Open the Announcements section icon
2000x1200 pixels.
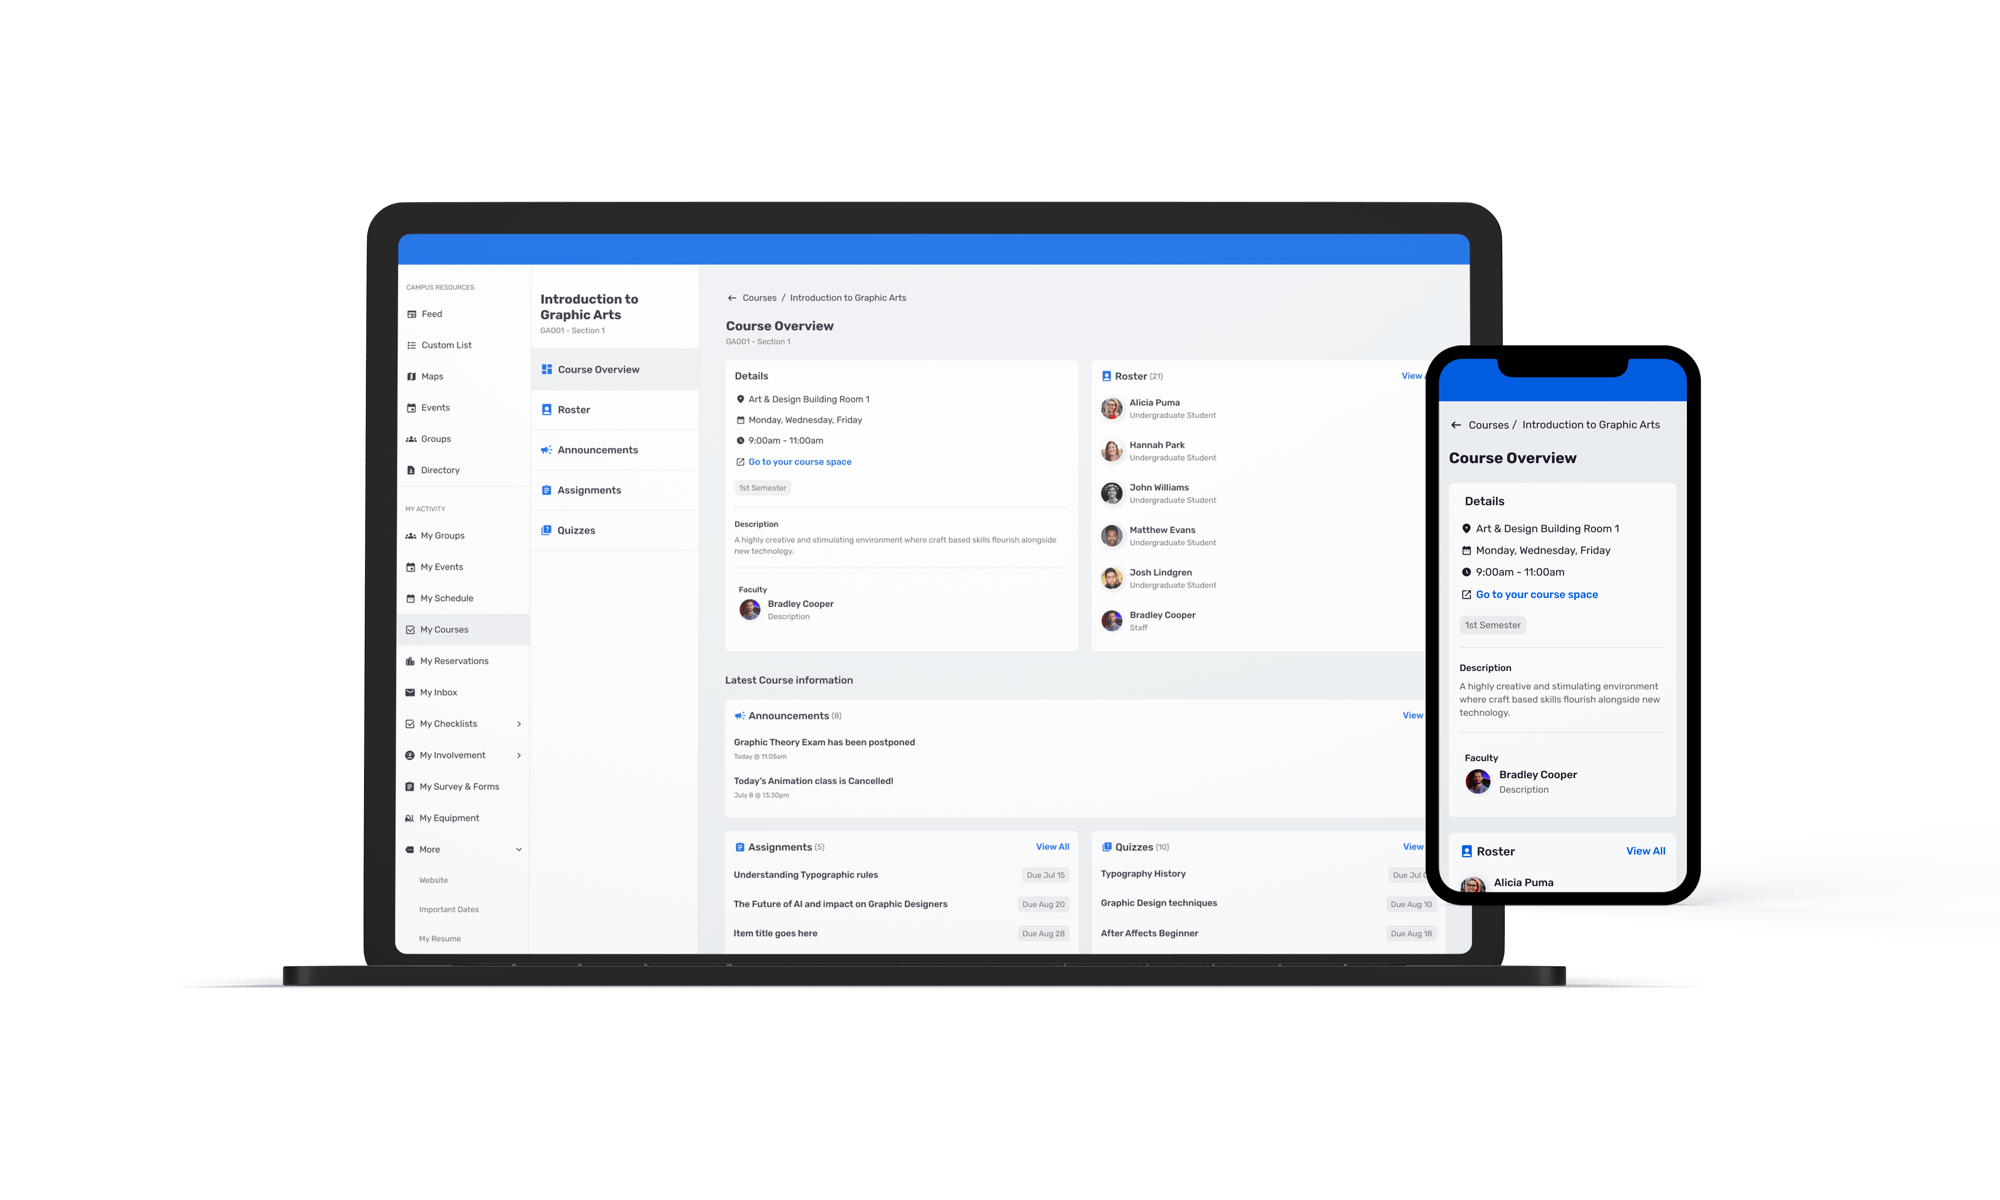click(x=547, y=449)
